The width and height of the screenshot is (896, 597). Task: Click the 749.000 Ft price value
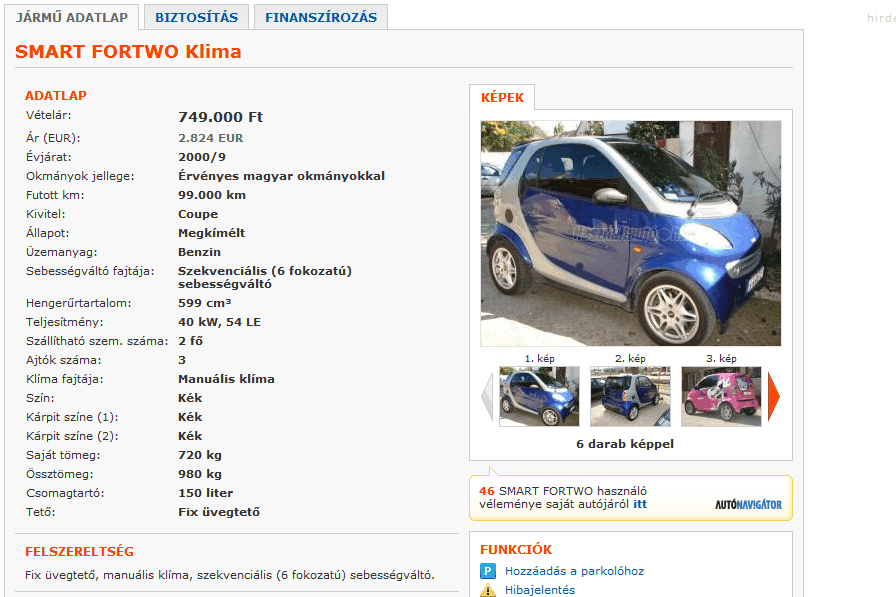[221, 117]
